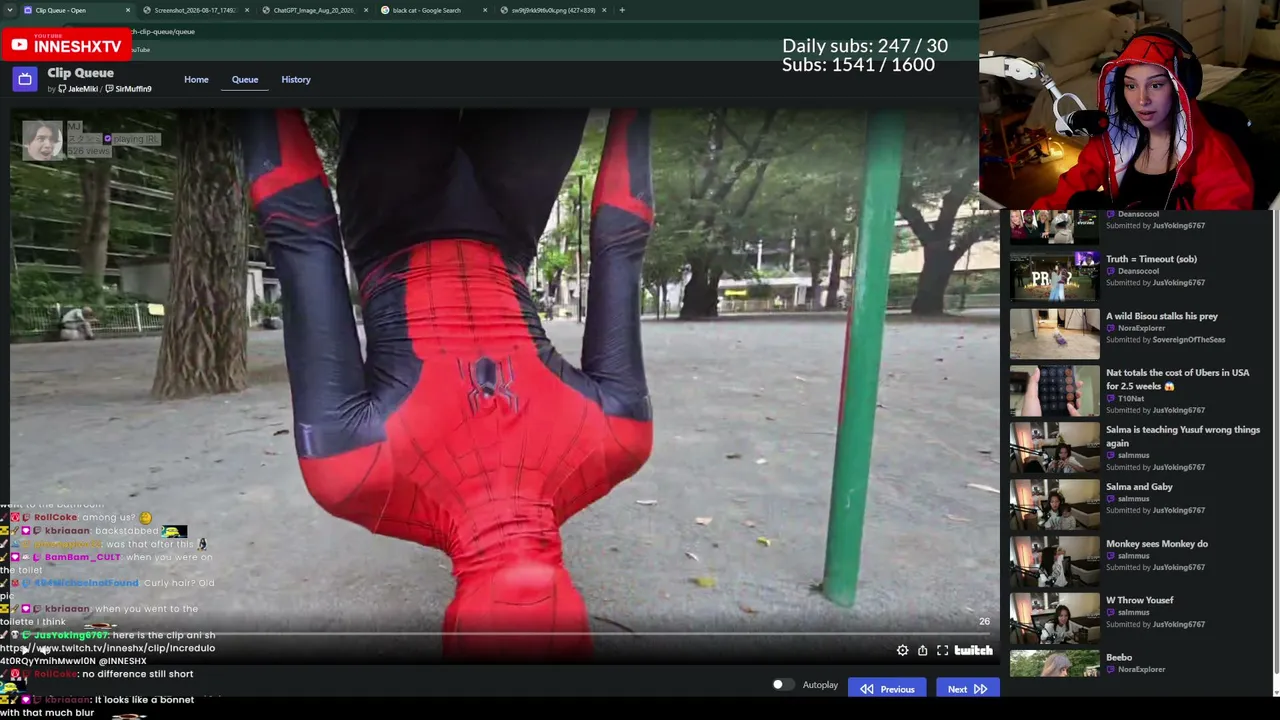Click the title 'Beebo' in the queue
This screenshot has height=720, width=1280.
(x=1119, y=657)
